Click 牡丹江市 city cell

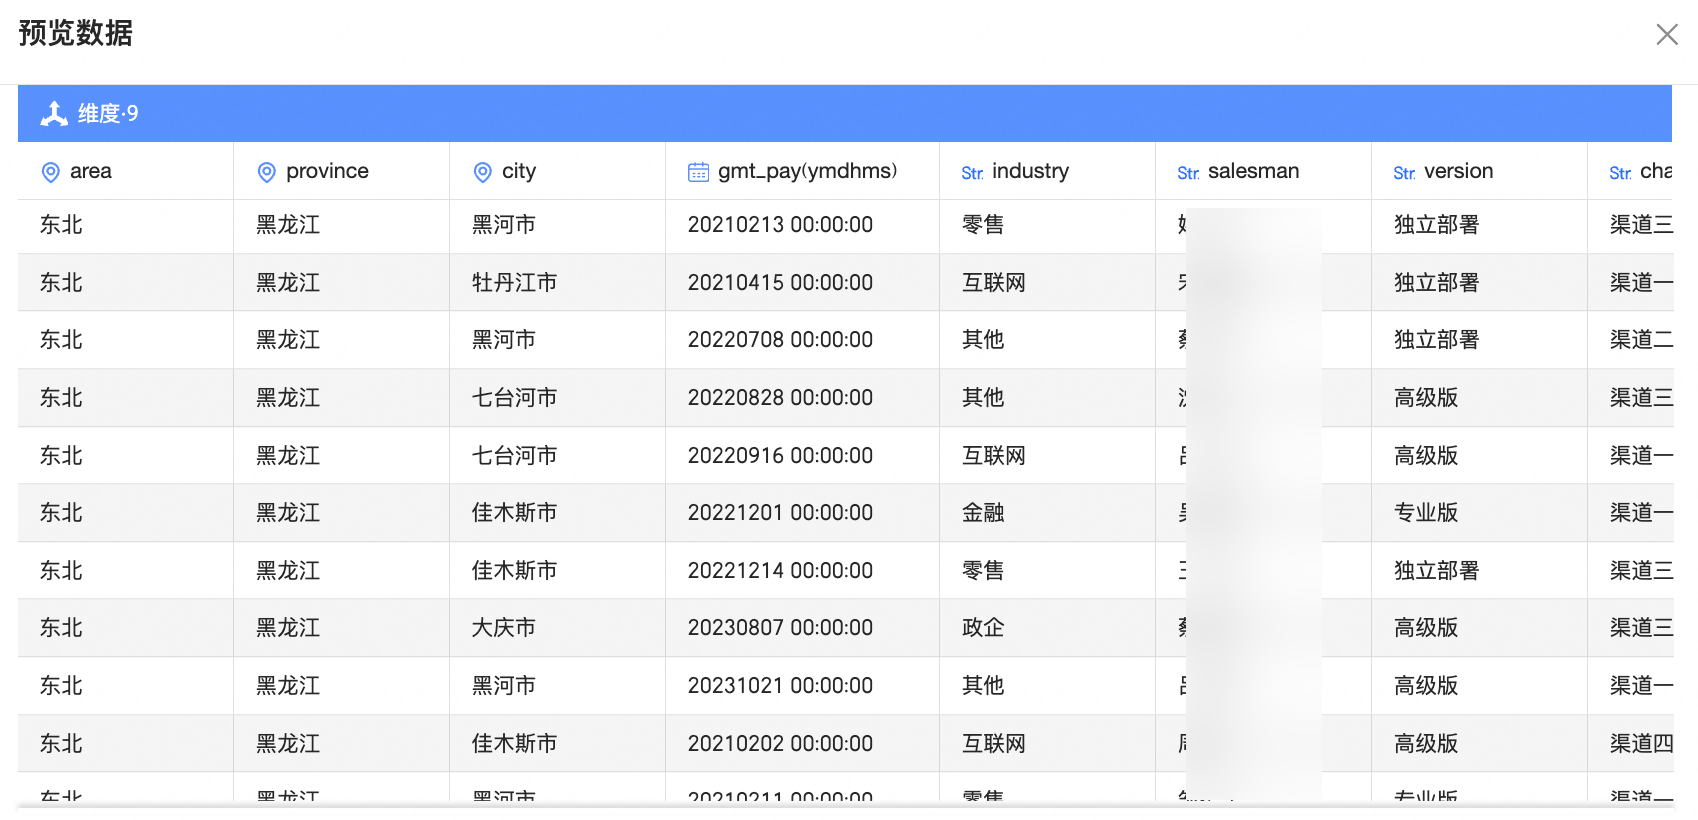(514, 283)
